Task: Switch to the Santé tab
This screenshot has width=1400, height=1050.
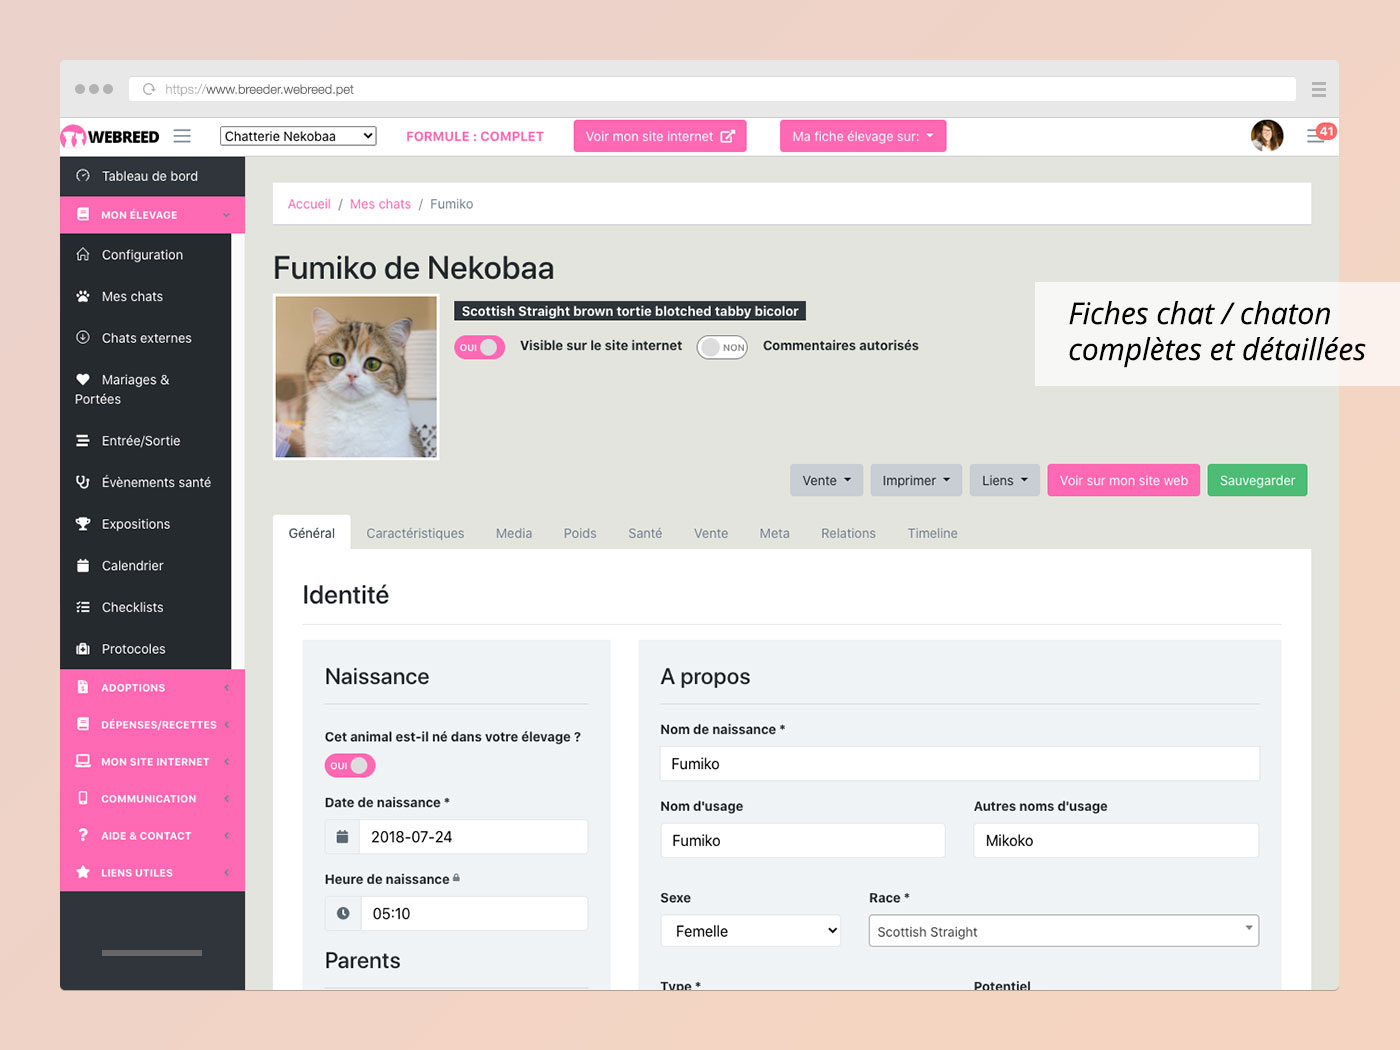Action: pyautogui.click(x=645, y=533)
